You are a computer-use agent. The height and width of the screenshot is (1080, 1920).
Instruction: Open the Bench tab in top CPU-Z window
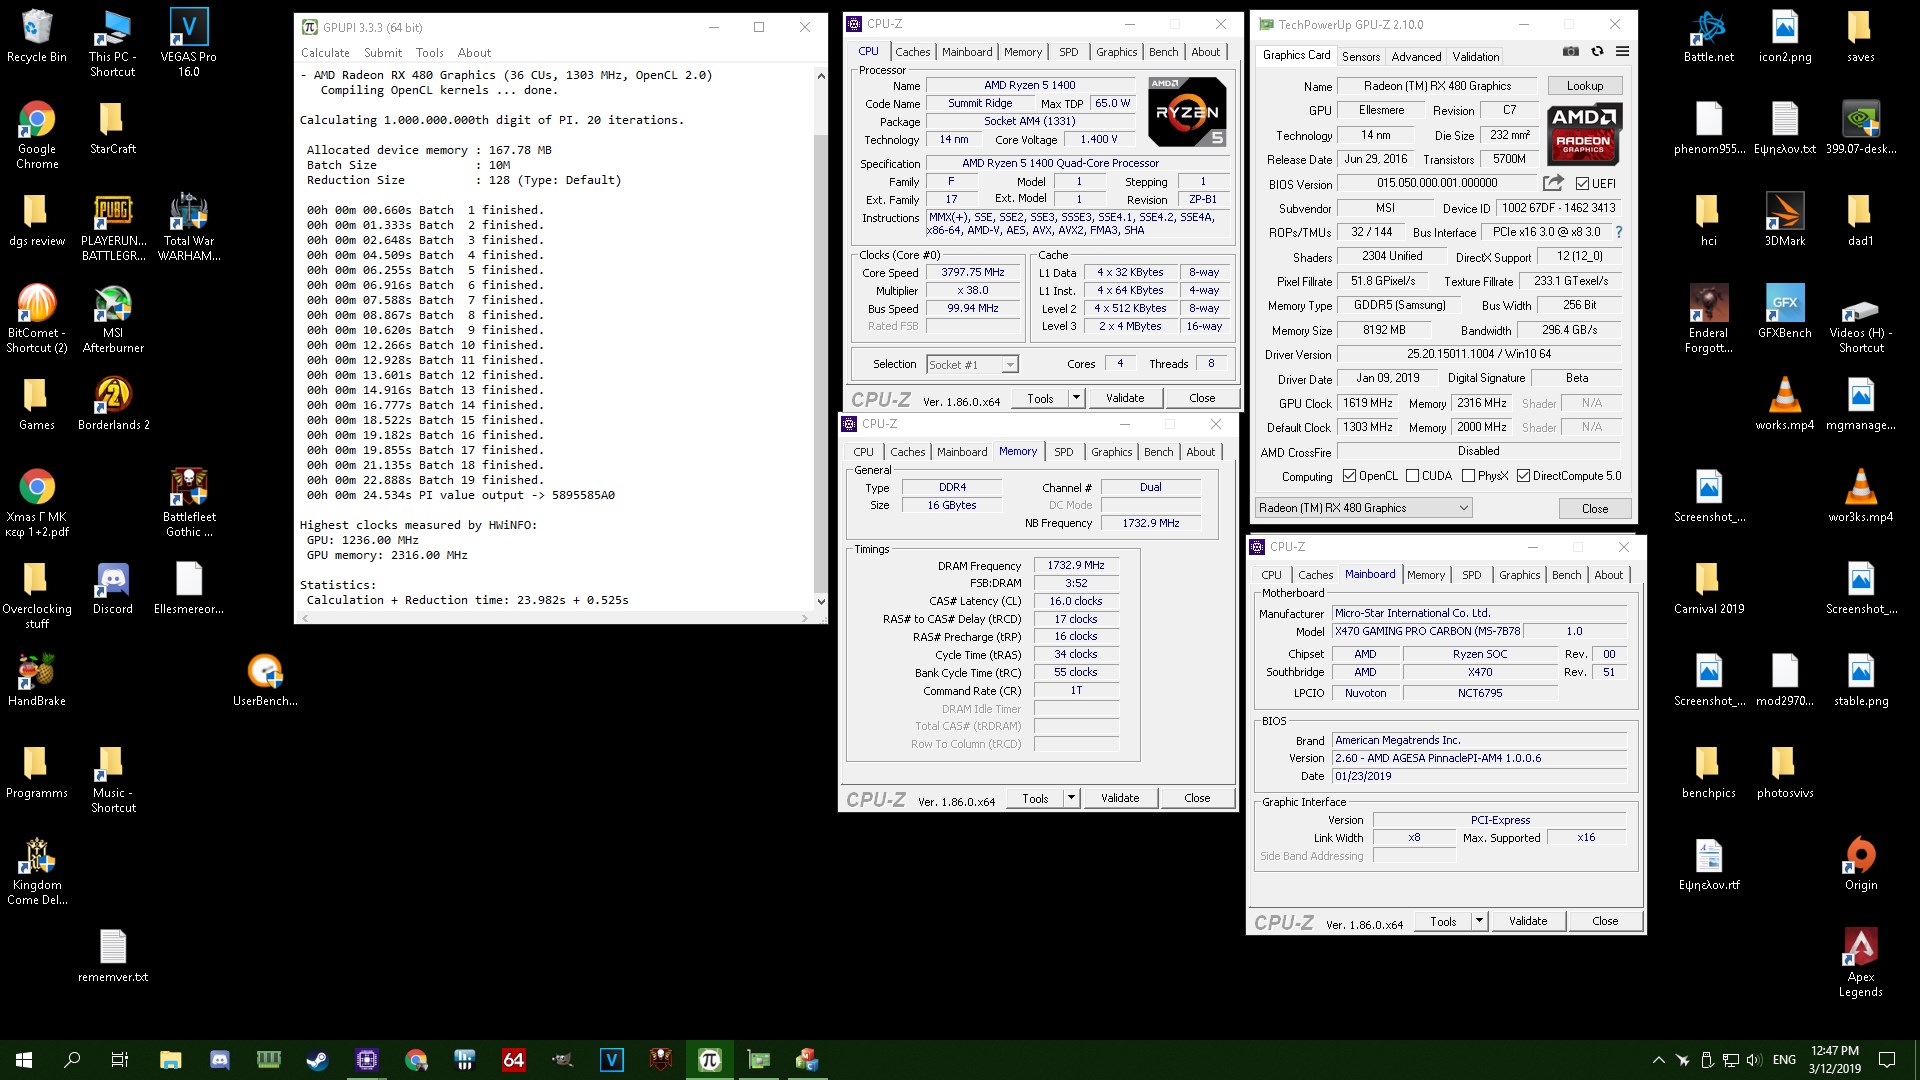tap(1163, 52)
